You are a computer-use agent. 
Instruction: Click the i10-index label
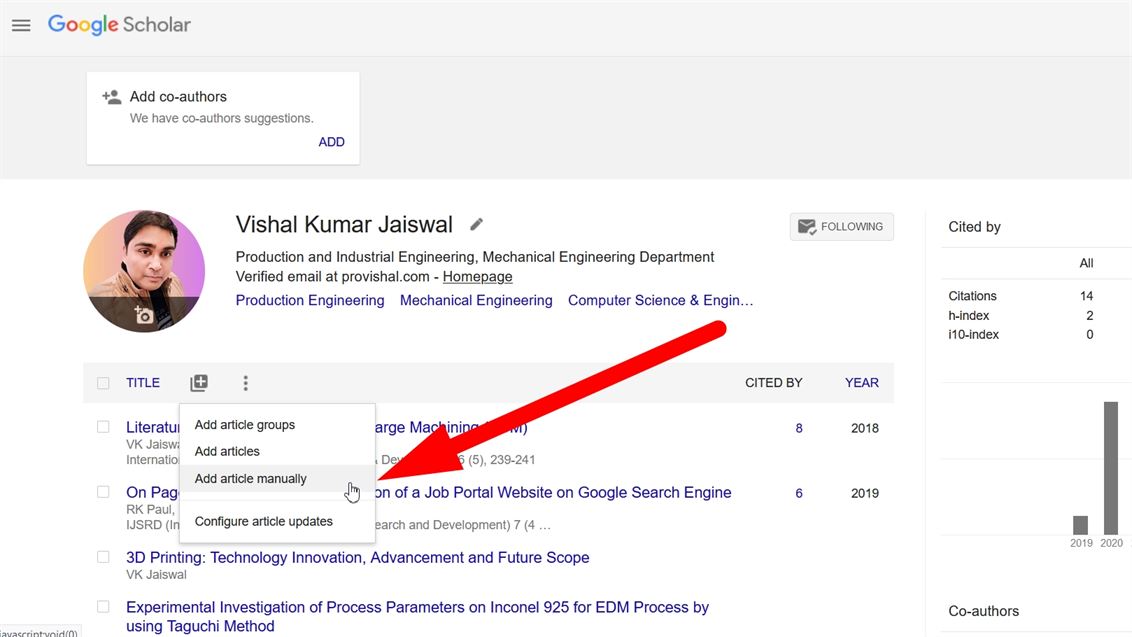(973, 334)
